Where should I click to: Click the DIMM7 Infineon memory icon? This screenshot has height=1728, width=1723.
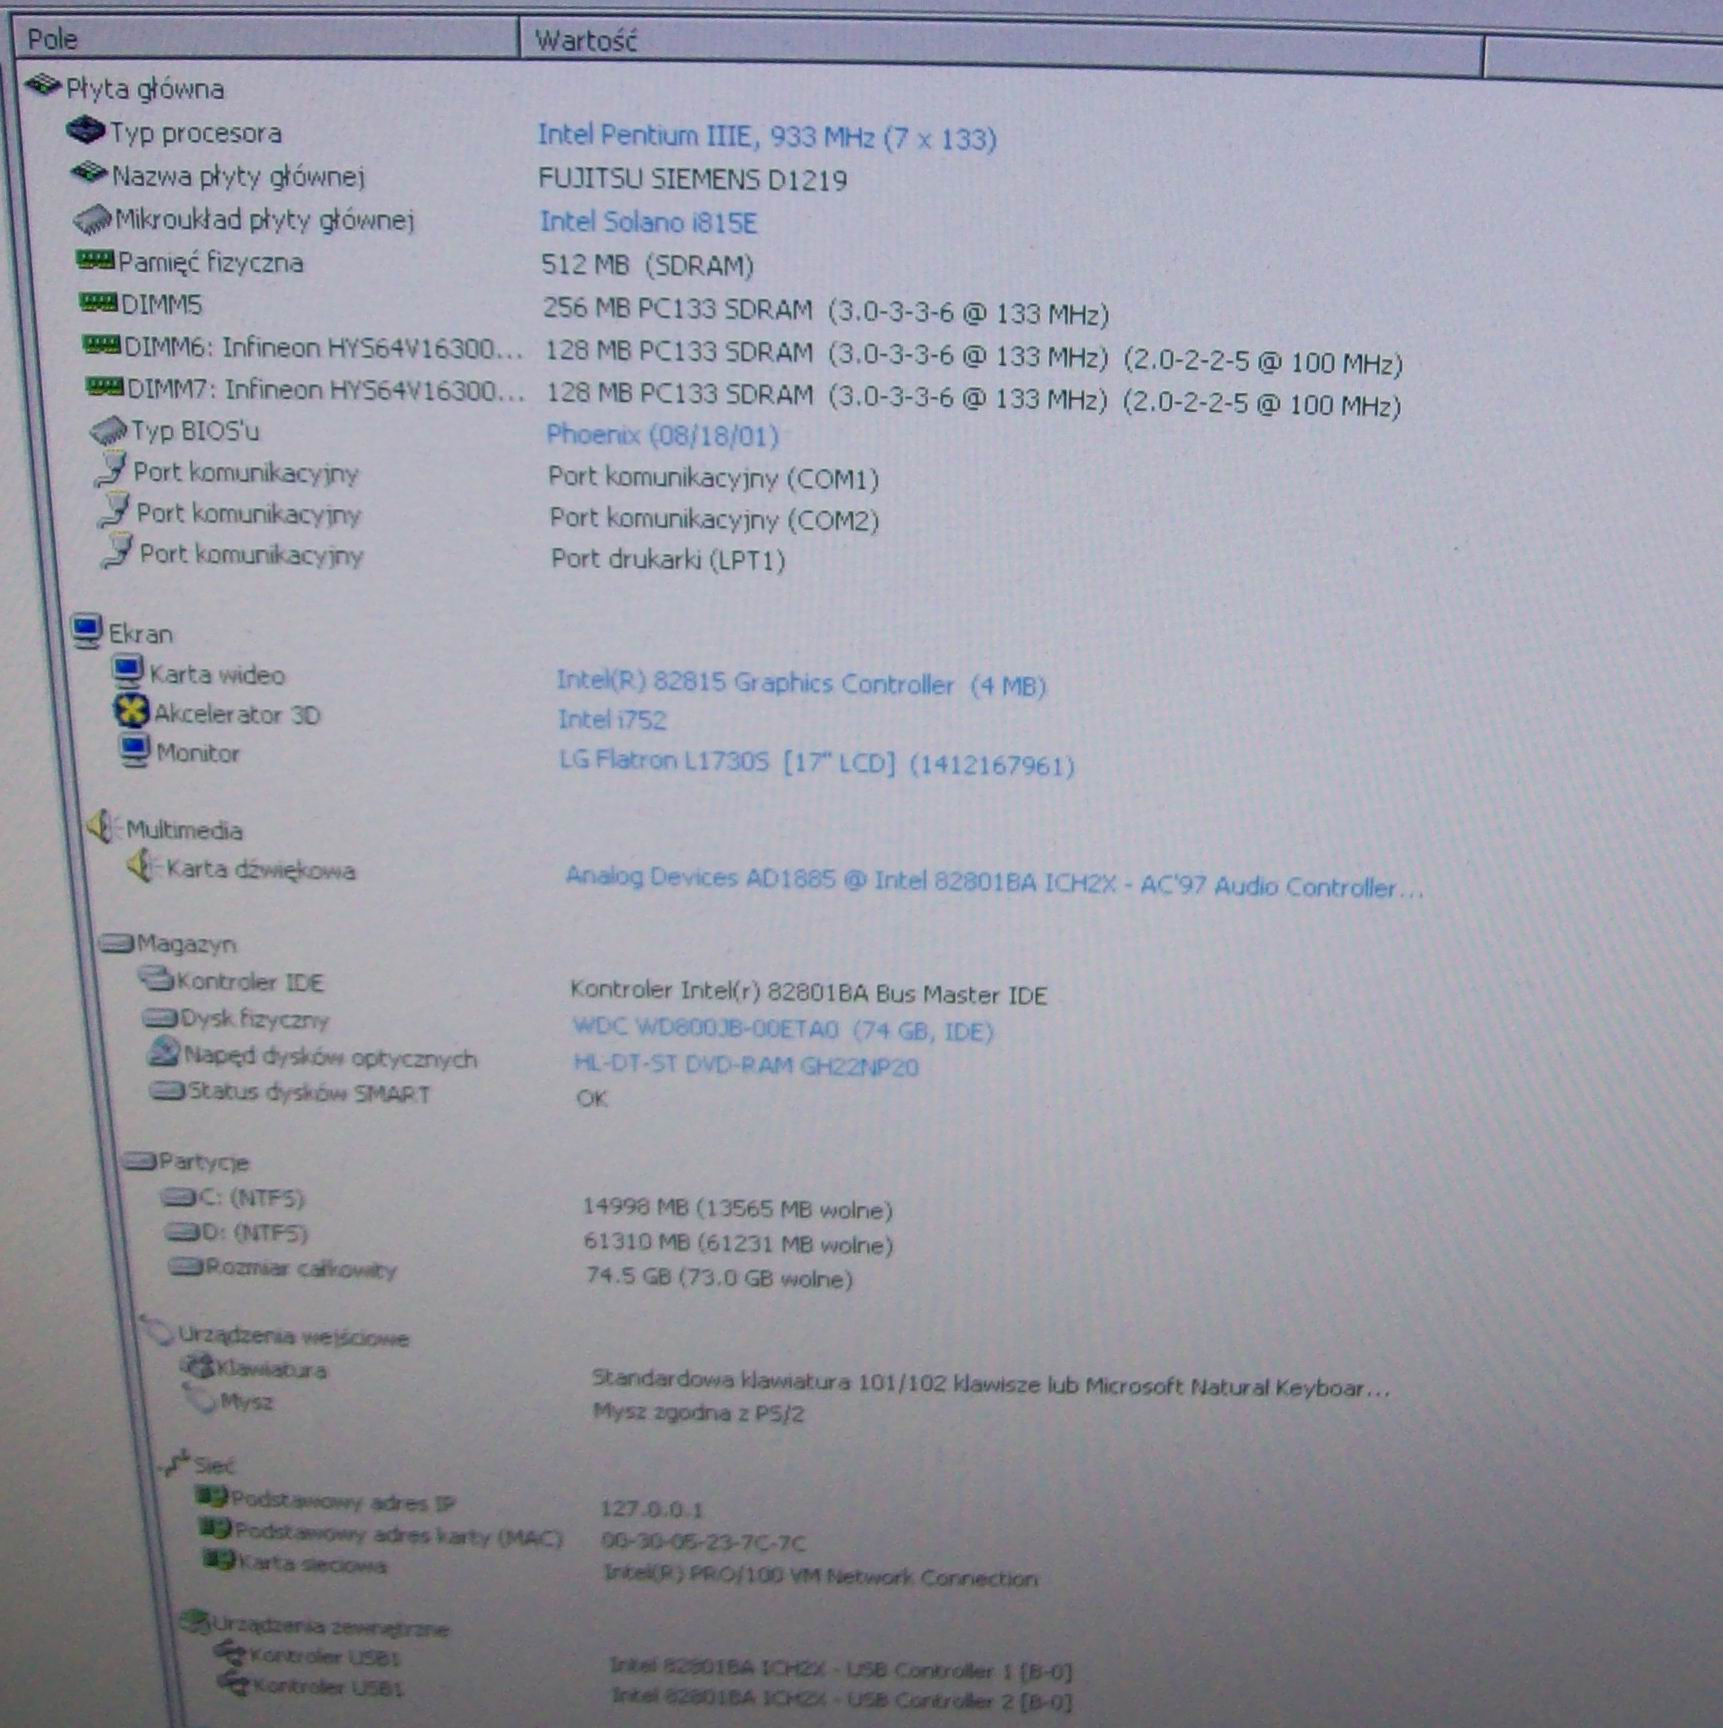[105, 387]
